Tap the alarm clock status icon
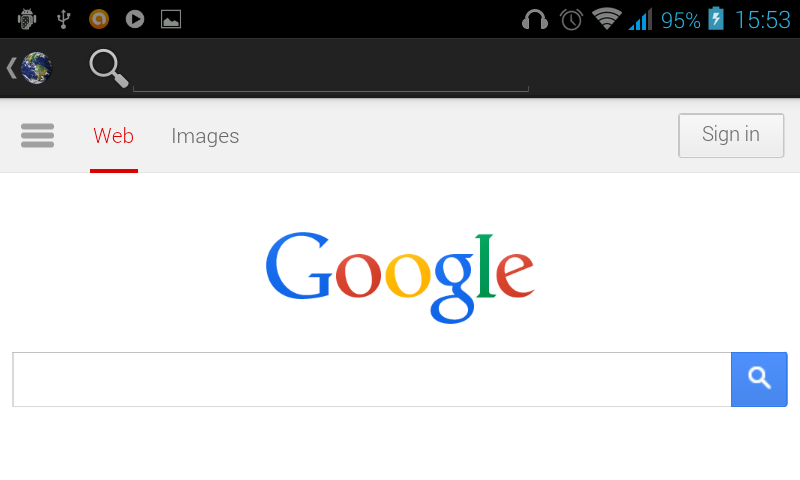The height and width of the screenshot is (480, 800). click(x=571, y=20)
